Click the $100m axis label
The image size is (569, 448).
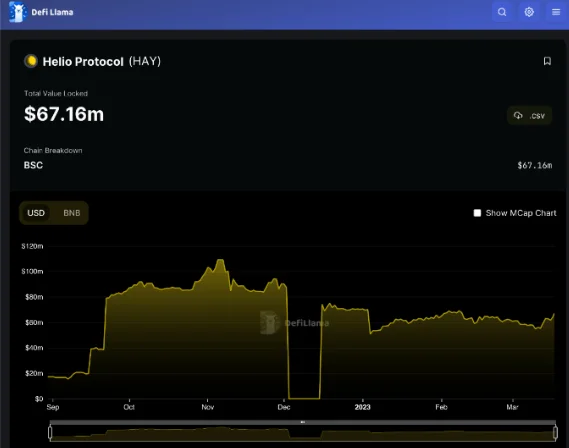pos(32,271)
